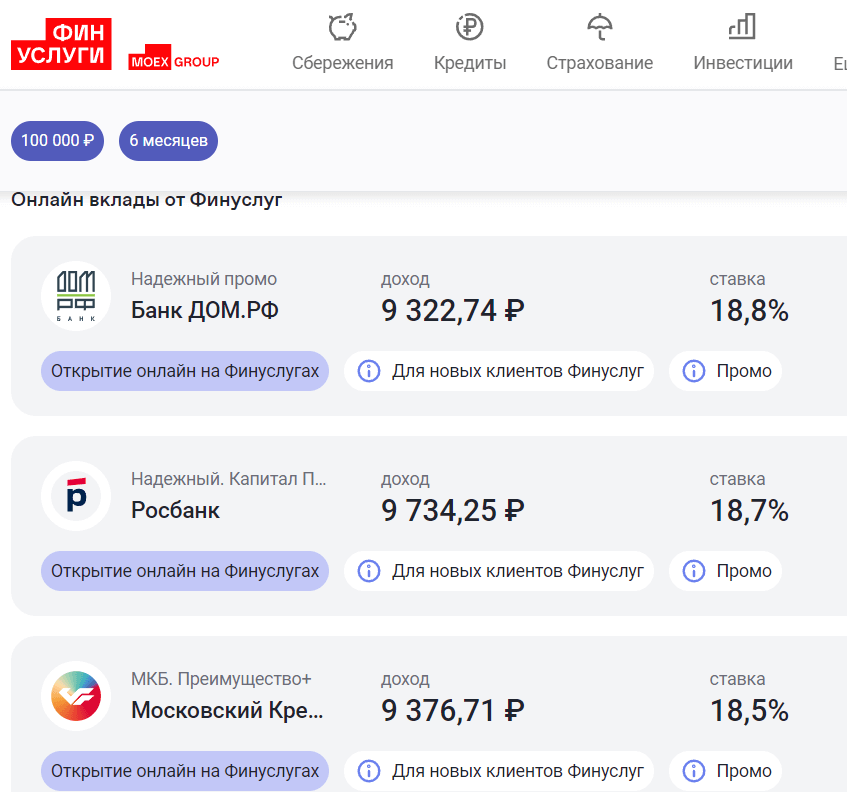Open the 100 000 ₽ amount selector
Image resolution: width=847 pixels, height=792 pixels.
(x=57, y=140)
